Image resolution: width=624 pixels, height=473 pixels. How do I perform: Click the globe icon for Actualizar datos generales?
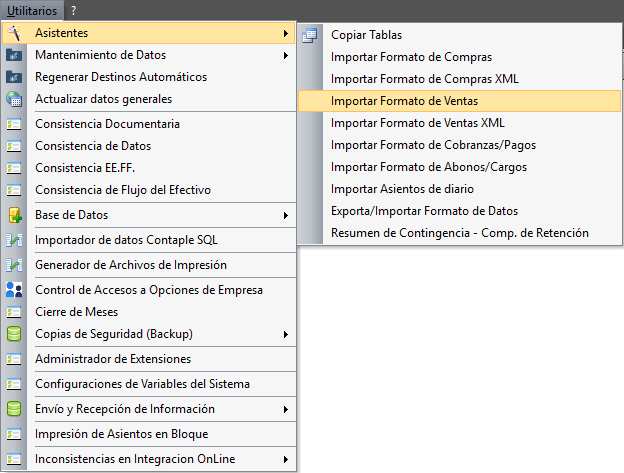pyautogui.click(x=14, y=99)
